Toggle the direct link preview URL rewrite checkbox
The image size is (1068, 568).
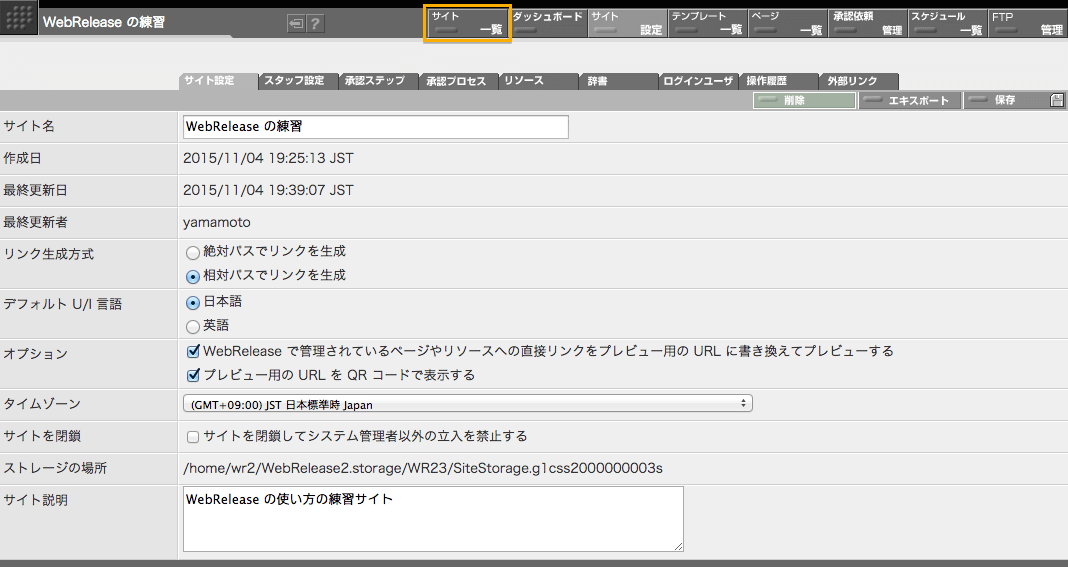[193, 351]
